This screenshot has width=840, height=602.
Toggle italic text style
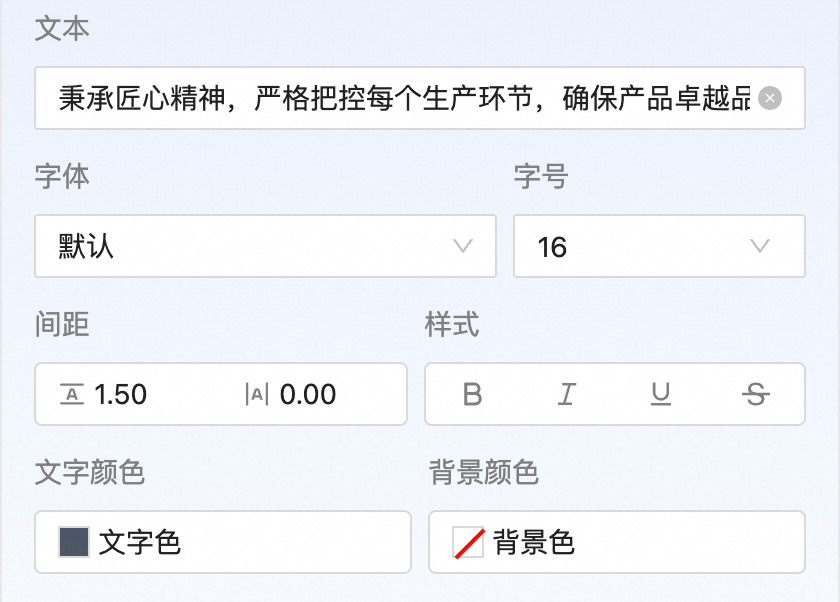567,395
